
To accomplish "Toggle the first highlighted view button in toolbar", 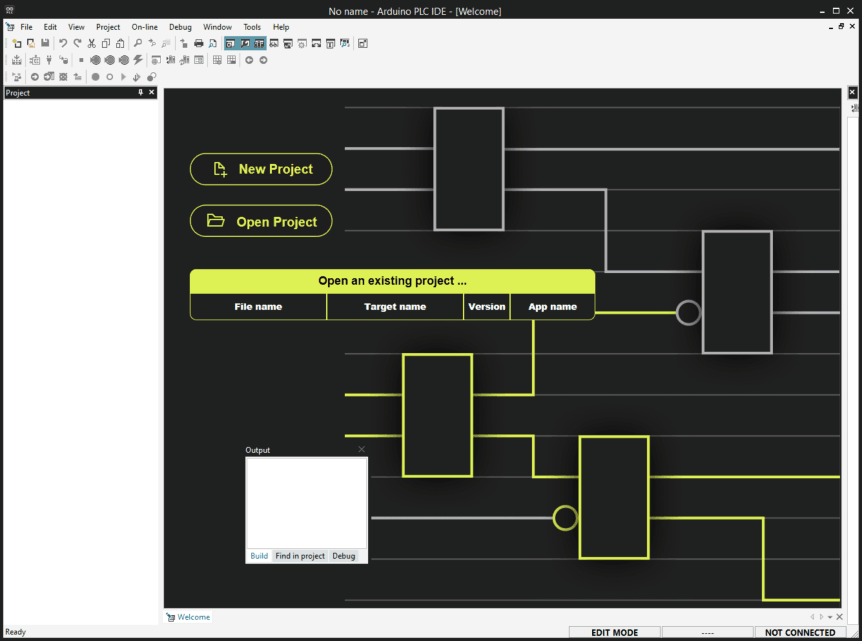I will point(230,44).
